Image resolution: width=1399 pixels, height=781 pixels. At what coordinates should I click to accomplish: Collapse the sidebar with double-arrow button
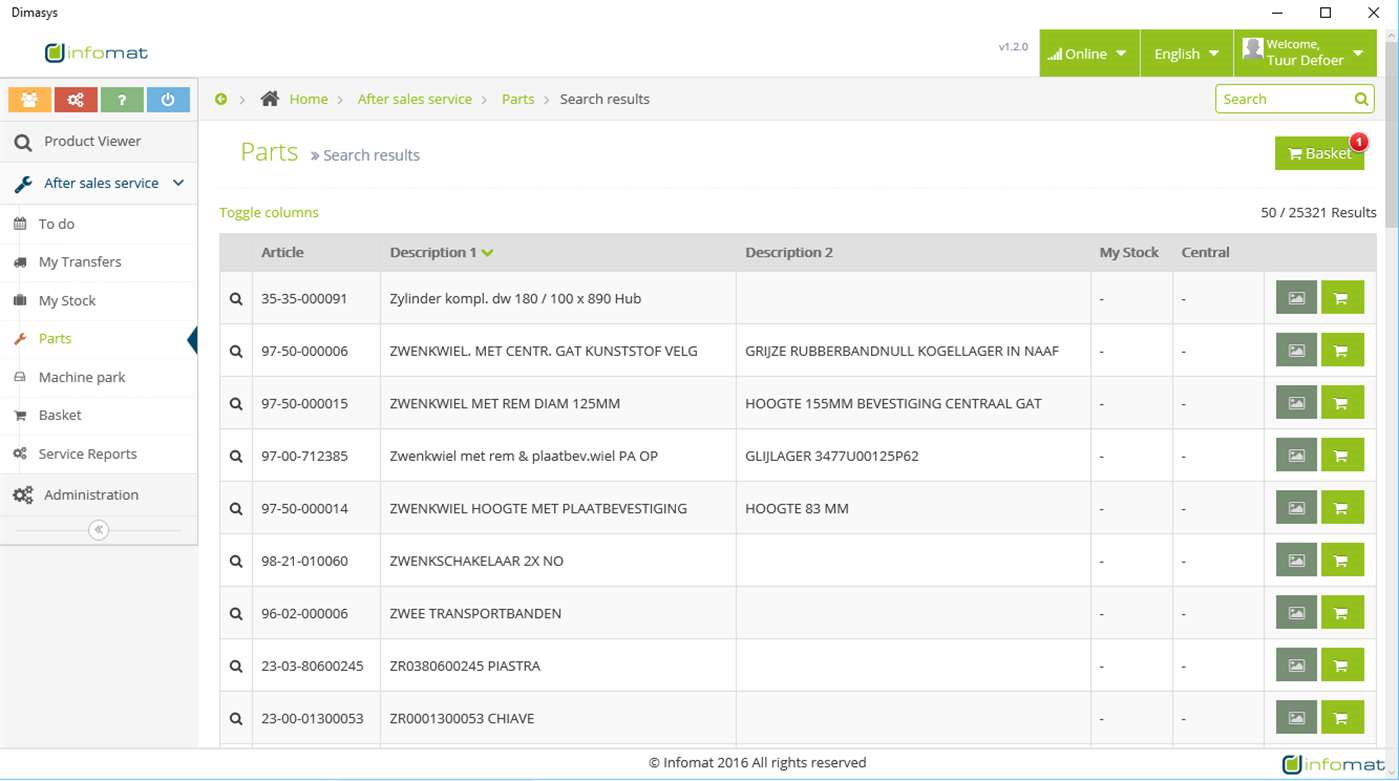click(98, 530)
